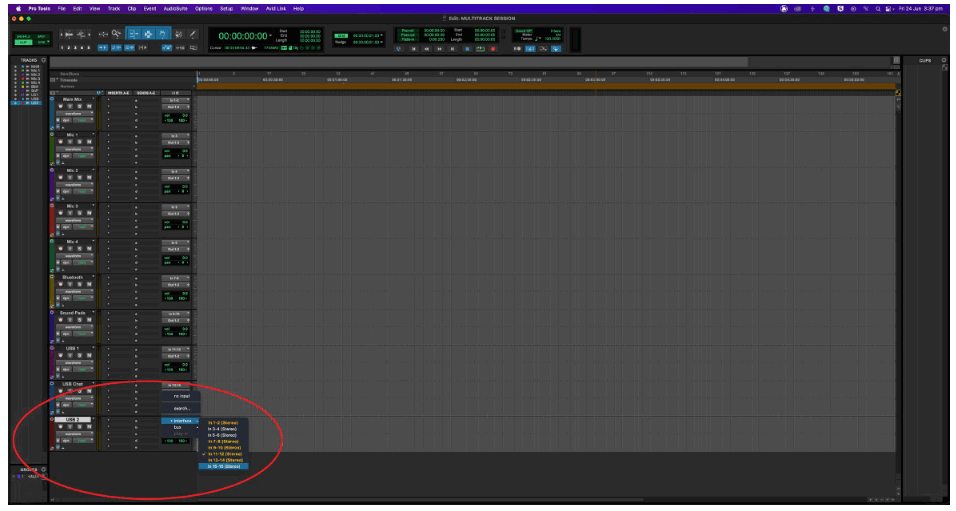Open the Tracks list popup menu icon
Screen dimensions: 956x511
[x=43, y=60]
